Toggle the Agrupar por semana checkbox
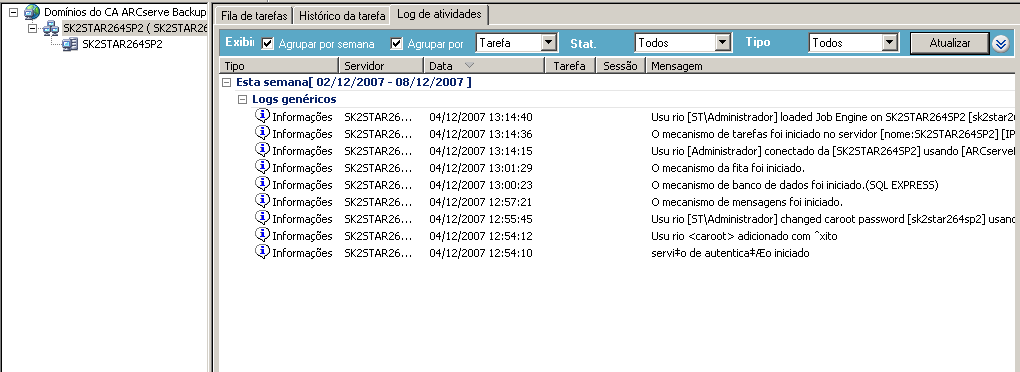 pos(267,44)
